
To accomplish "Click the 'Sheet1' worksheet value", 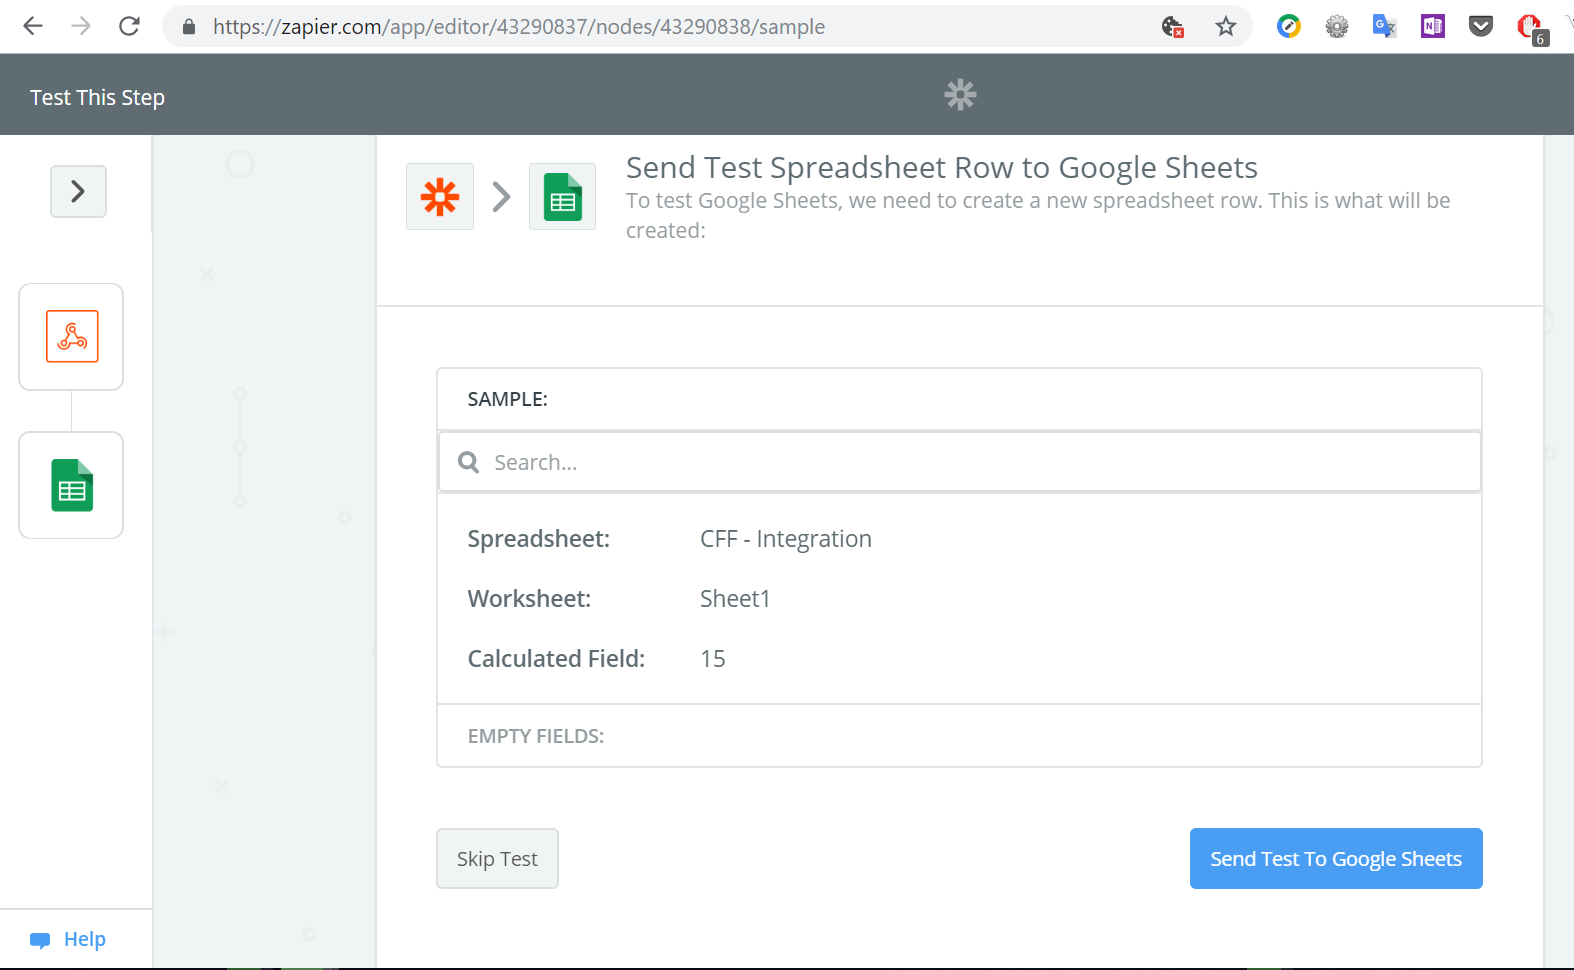I will [735, 599].
